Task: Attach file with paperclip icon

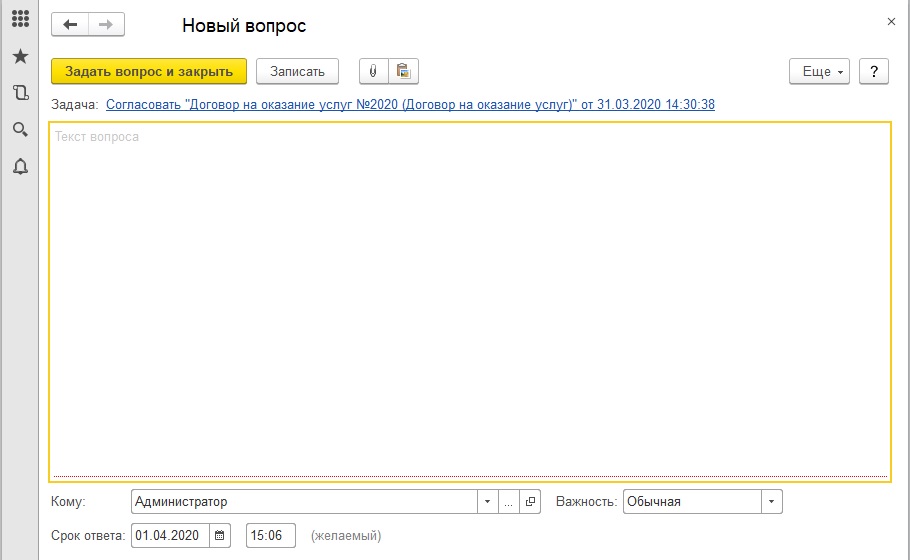Action: 373,71
